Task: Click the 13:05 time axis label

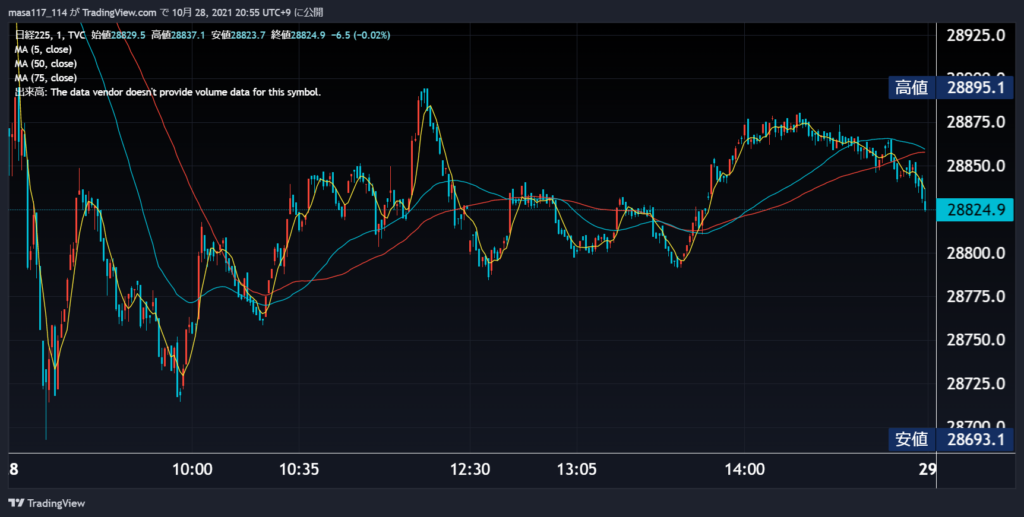Action: pos(577,469)
